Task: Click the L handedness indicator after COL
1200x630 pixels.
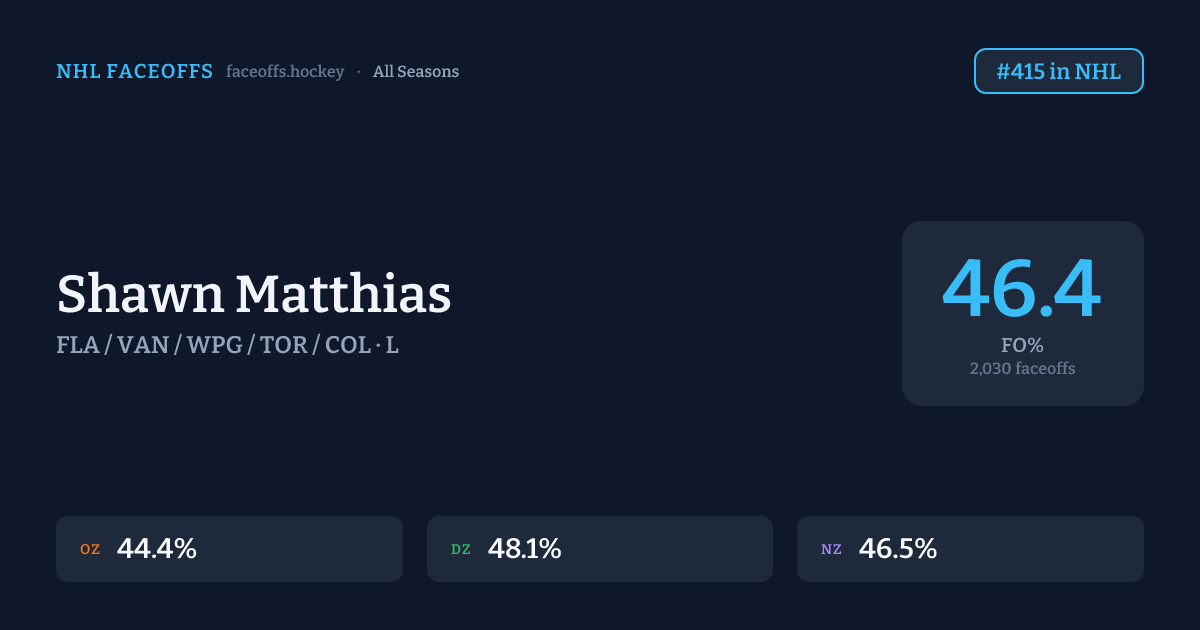Action: [x=393, y=346]
